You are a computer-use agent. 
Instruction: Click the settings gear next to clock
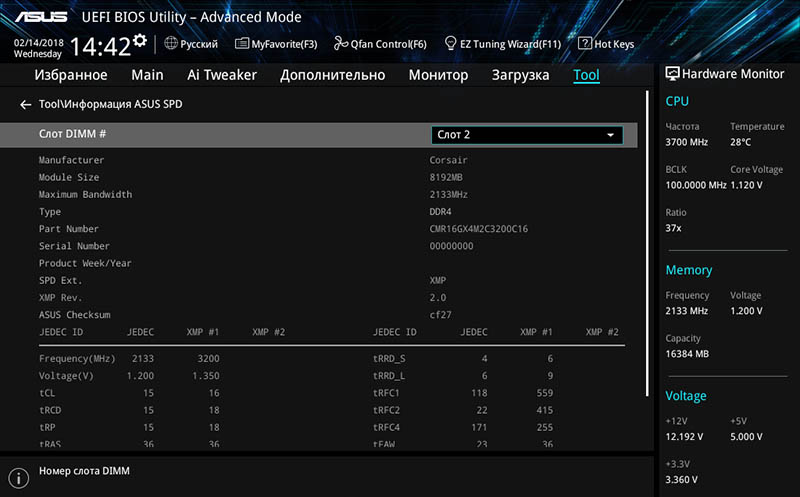point(140,40)
